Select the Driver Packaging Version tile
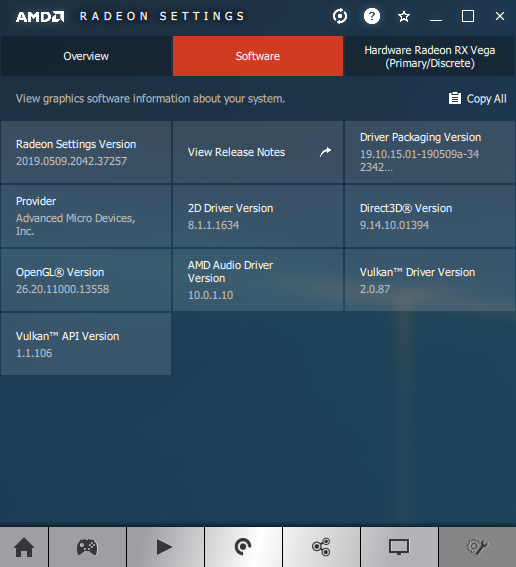Image resolution: width=516 pixels, height=567 pixels. (x=430, y=152)
